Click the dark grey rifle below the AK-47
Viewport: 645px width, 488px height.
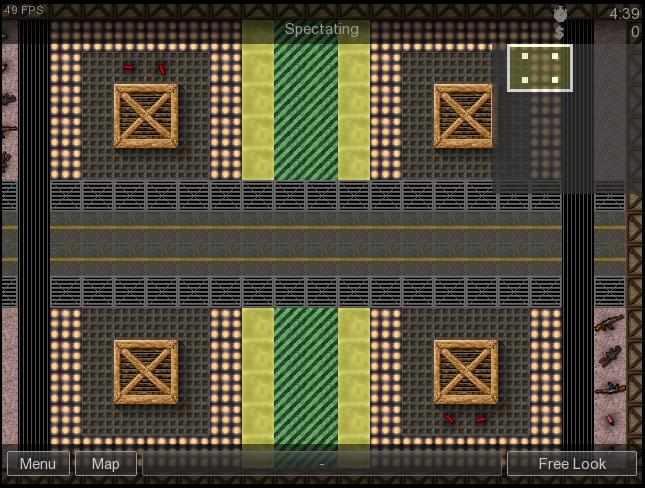610,356
